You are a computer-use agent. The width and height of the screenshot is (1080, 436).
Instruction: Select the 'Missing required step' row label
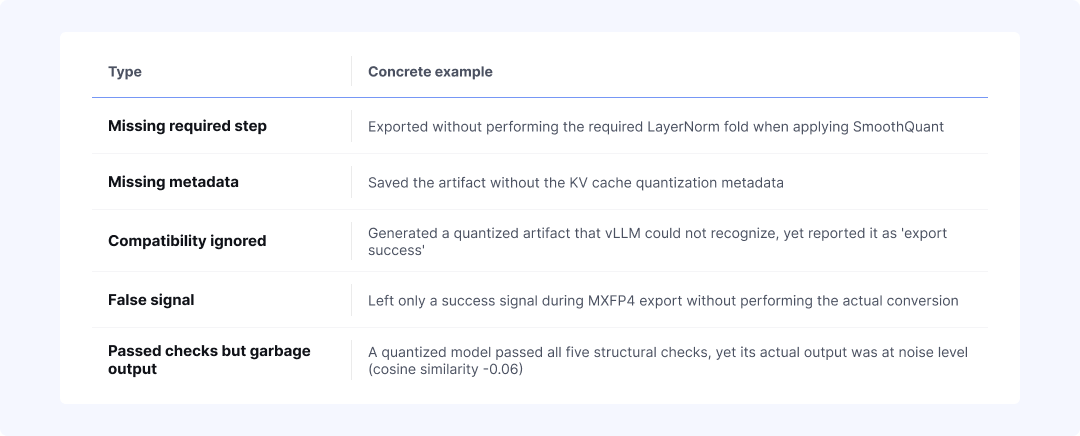pyautogui.click(x=187, y=126)
